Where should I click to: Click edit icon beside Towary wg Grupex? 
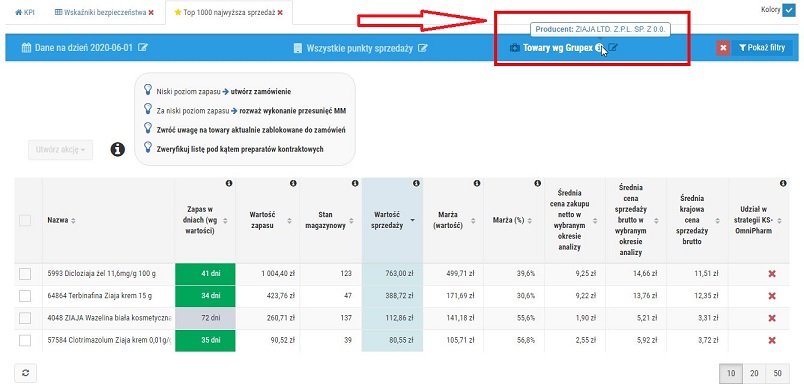point(613,48)
